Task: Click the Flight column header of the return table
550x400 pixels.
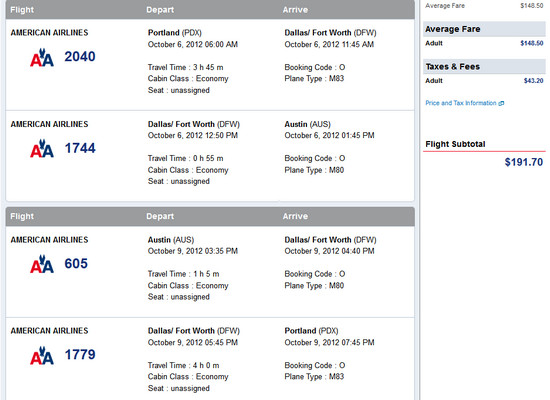Action: 22,216
